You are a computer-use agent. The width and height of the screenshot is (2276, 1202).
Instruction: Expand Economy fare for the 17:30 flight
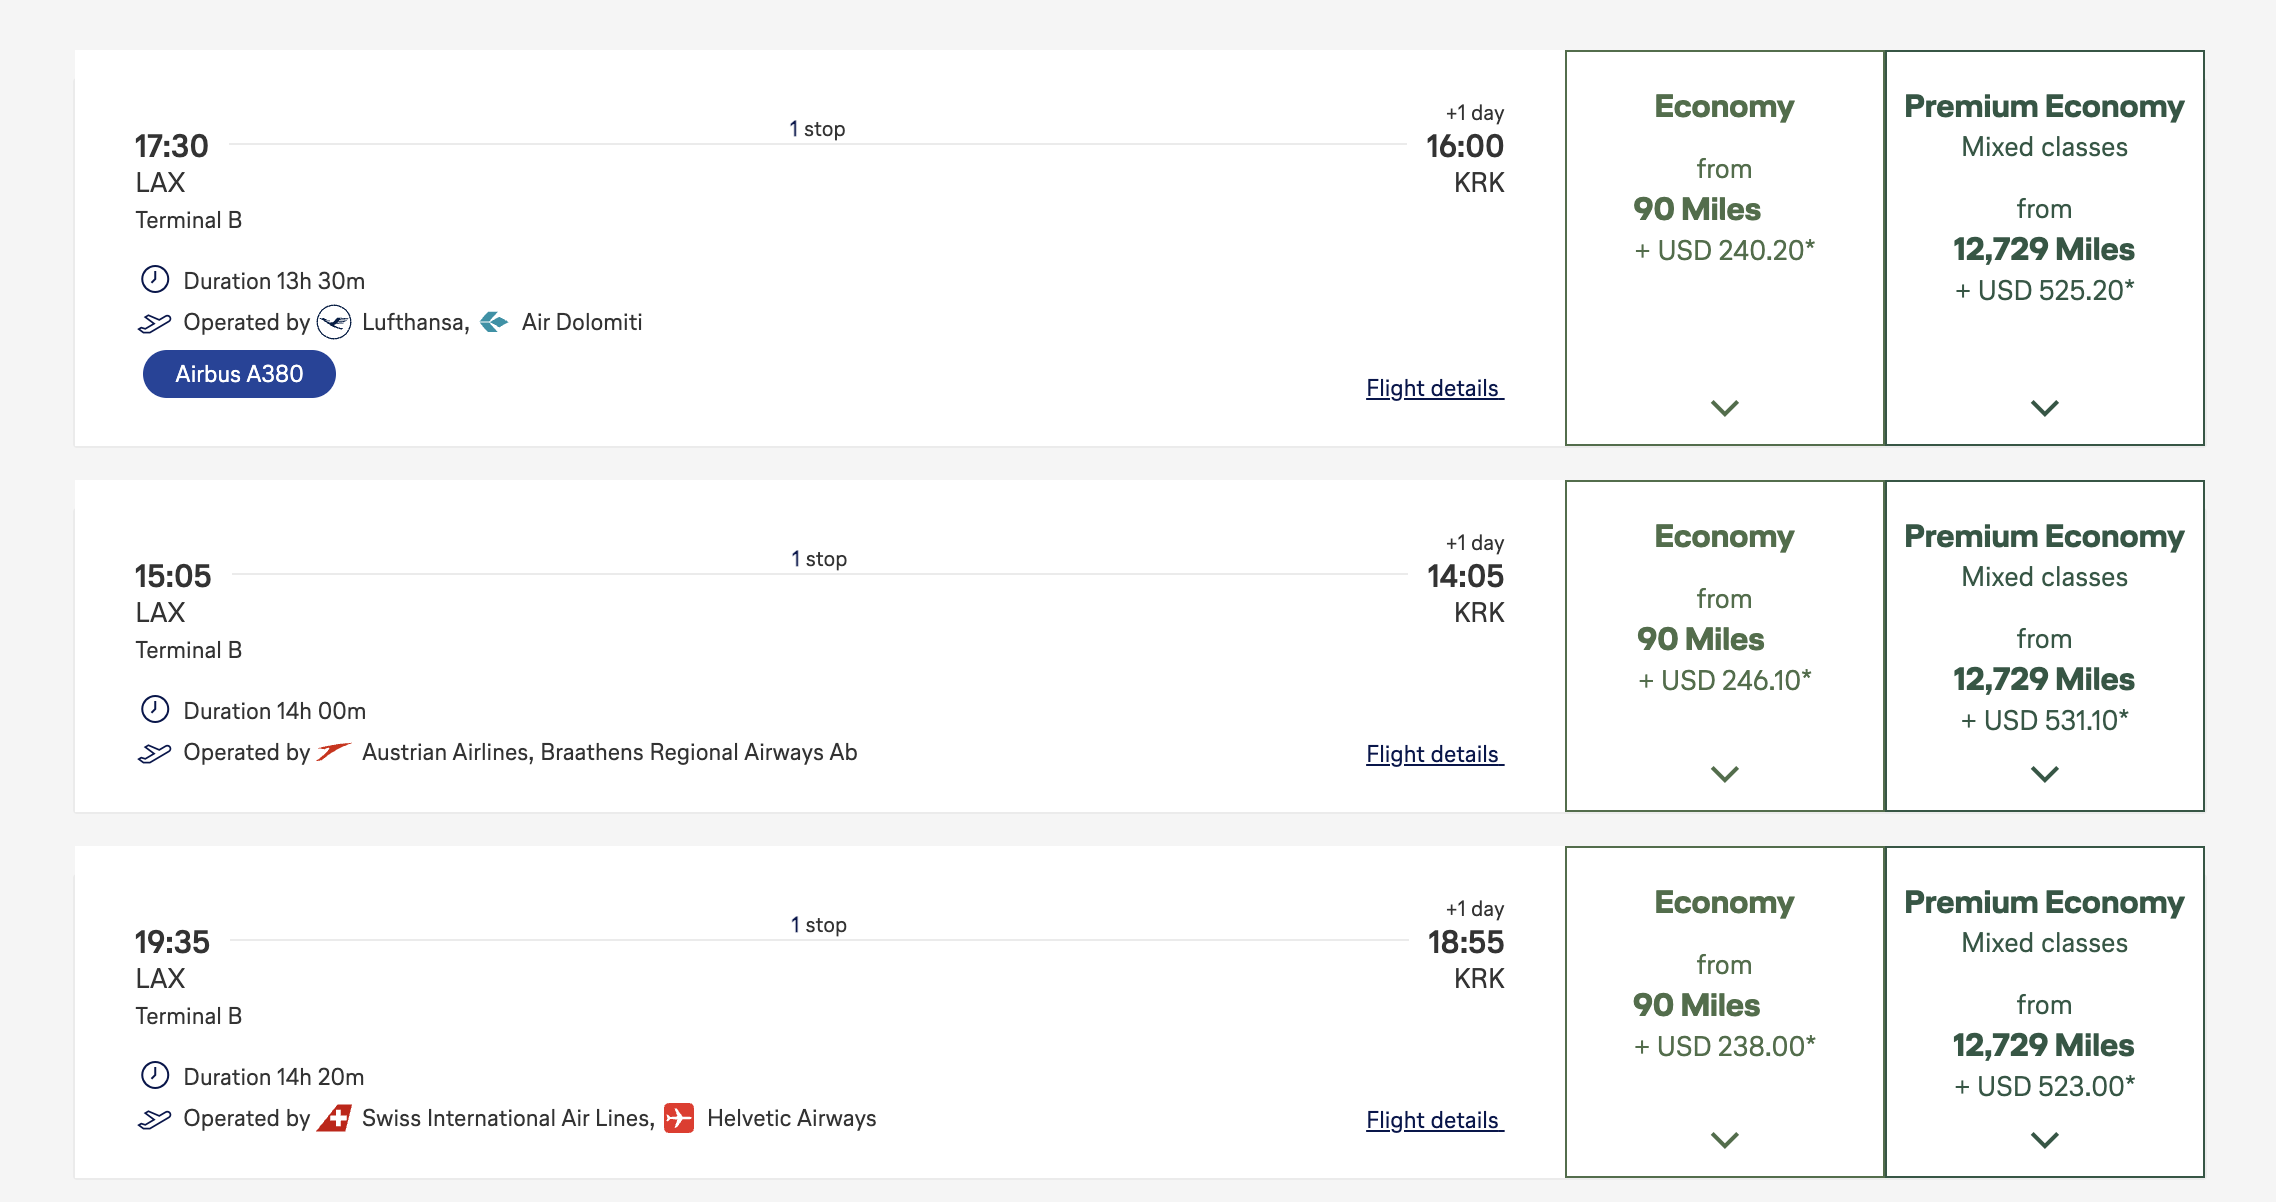click(x=1724, y=408)
